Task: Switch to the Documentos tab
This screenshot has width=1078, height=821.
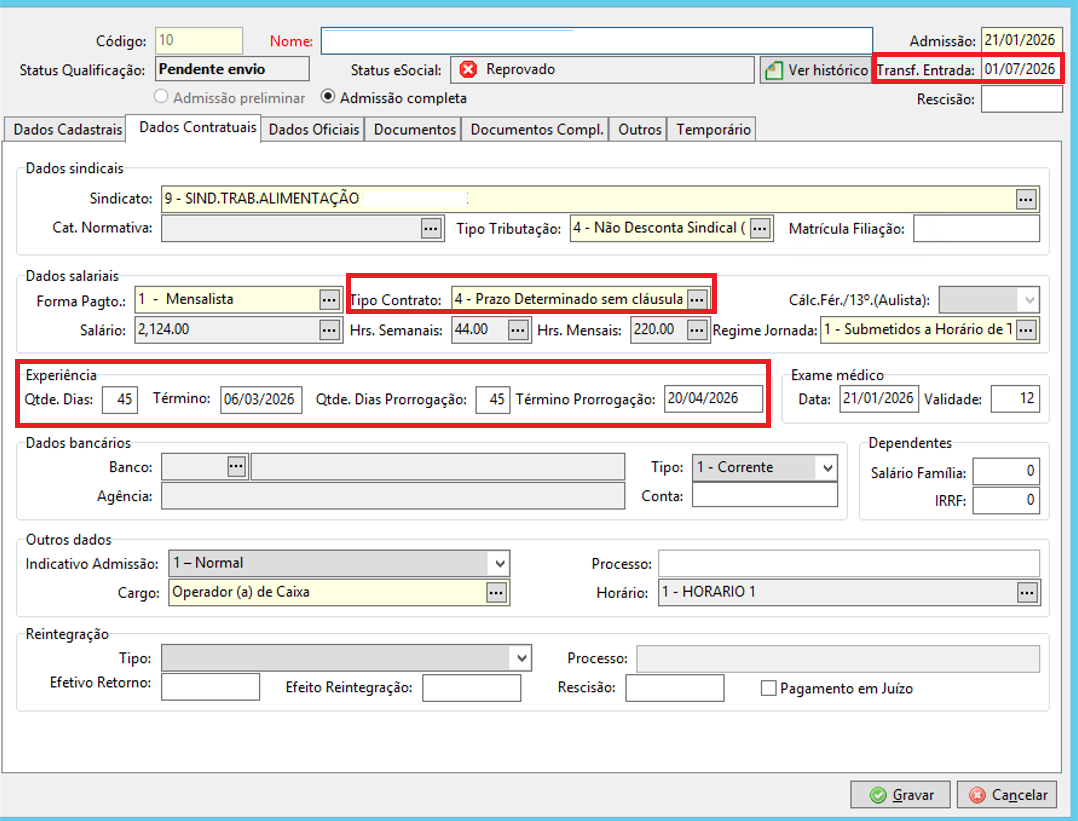Action: (415, 129)
